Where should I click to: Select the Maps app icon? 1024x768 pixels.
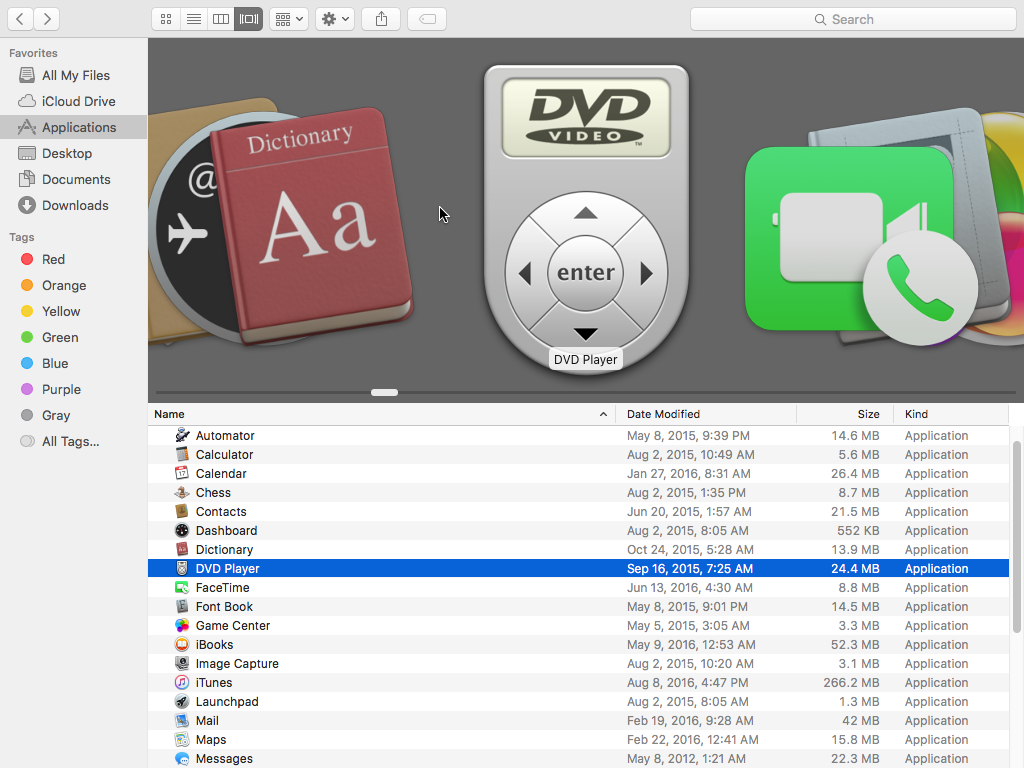click(x=182, y=739)
